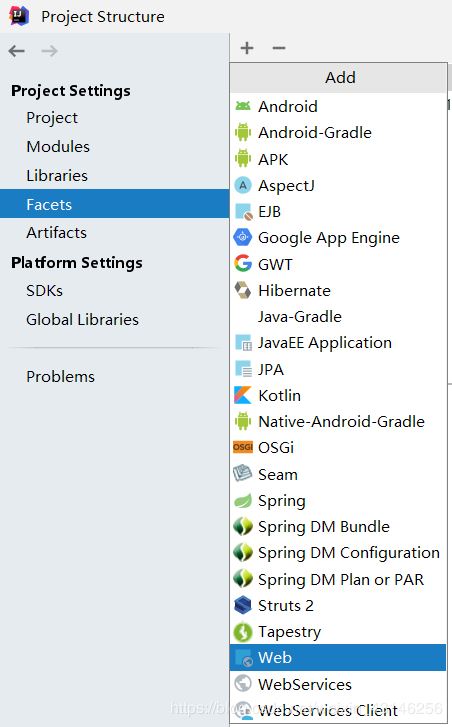The width and height of the screenshot is (452, 727).
Task: Click the Google App Engine icon
Action: tap(243, 238)
